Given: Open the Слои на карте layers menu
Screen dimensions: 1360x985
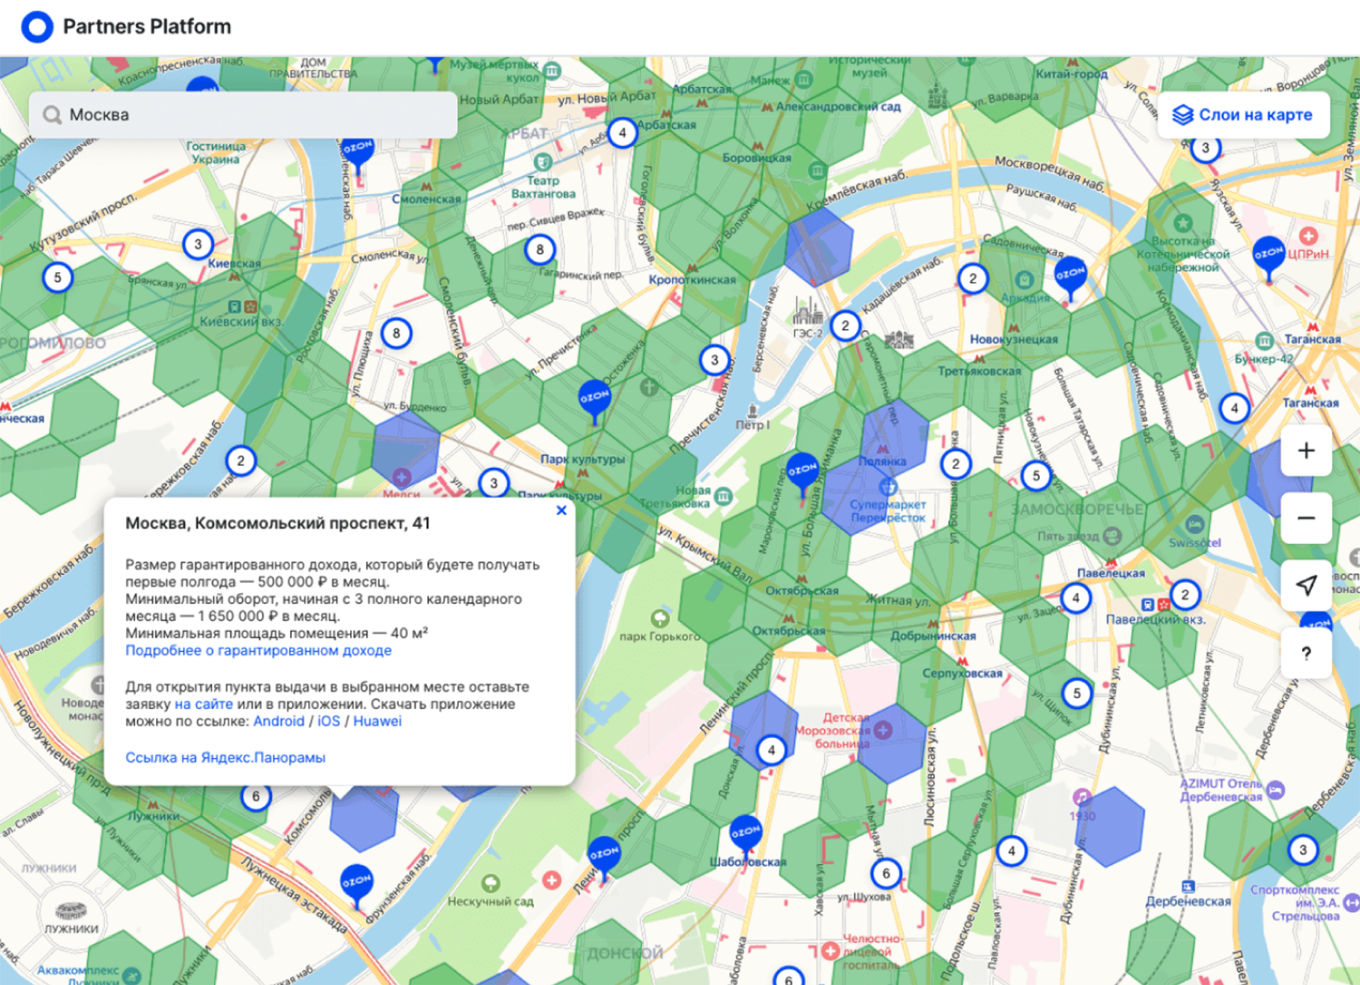Looking at the screenshot, I should [x=1243, y=115].
